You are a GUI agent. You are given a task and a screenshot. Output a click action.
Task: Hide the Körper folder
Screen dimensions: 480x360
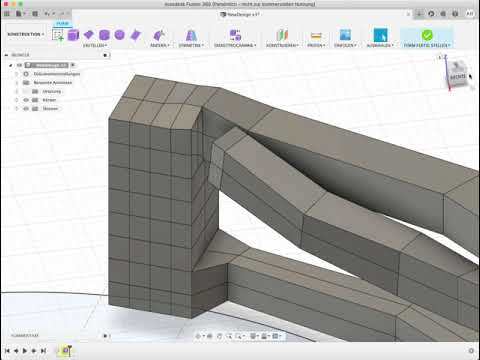pyautogui.click(x=26, y=100)
